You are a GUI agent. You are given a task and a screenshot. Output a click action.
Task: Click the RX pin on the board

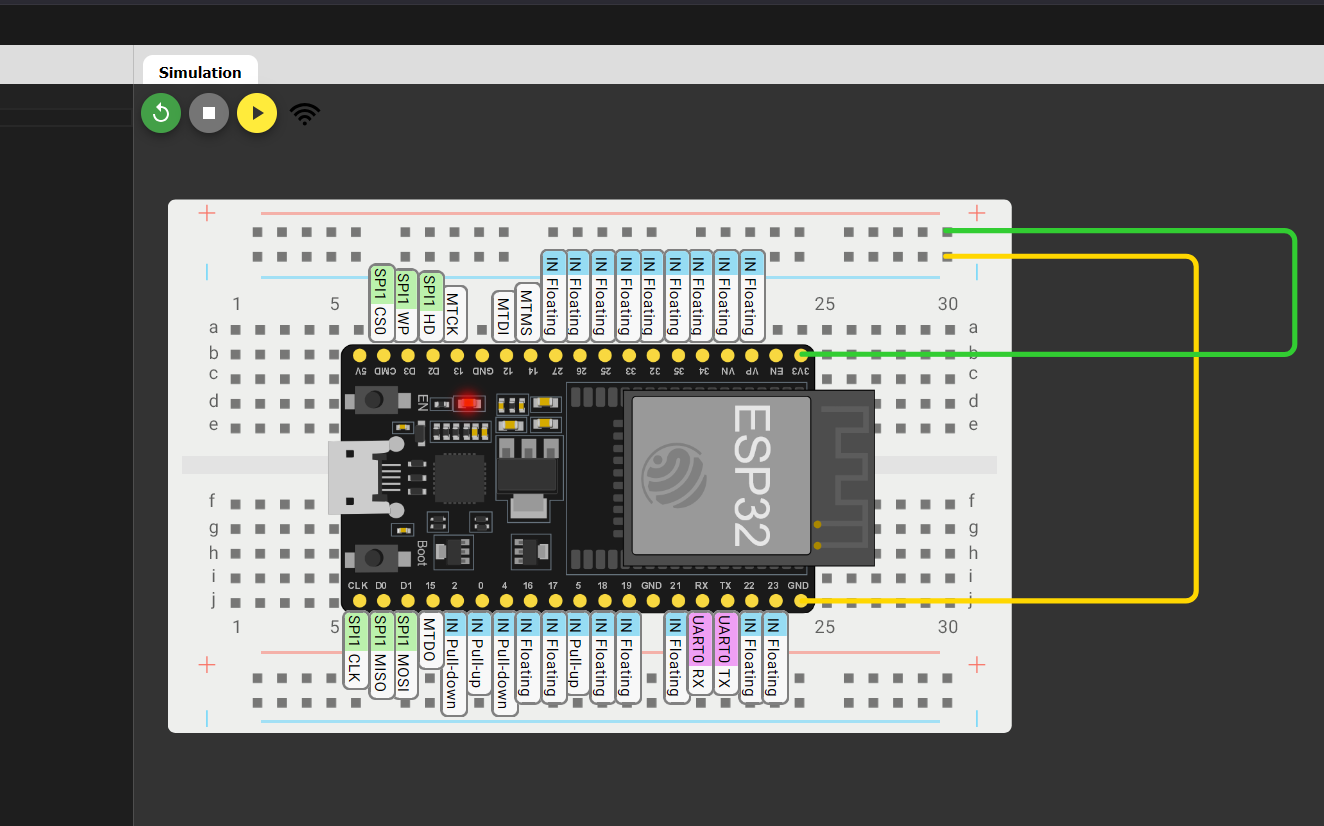[702, 600]
